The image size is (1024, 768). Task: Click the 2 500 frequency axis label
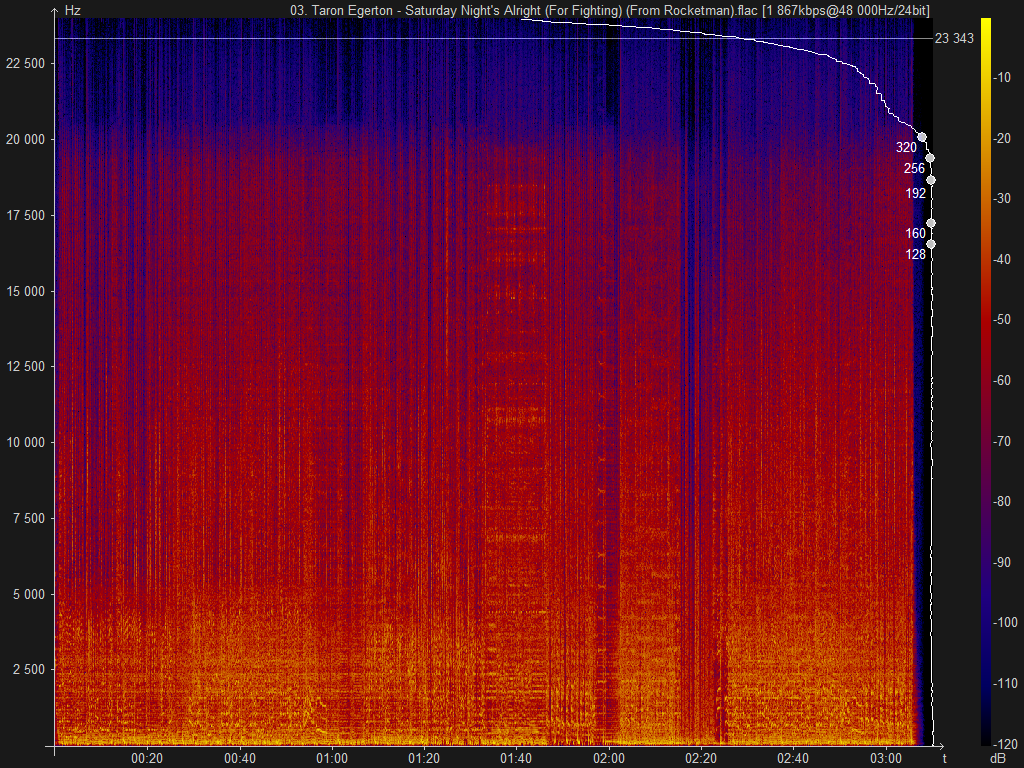coord(29,669)
